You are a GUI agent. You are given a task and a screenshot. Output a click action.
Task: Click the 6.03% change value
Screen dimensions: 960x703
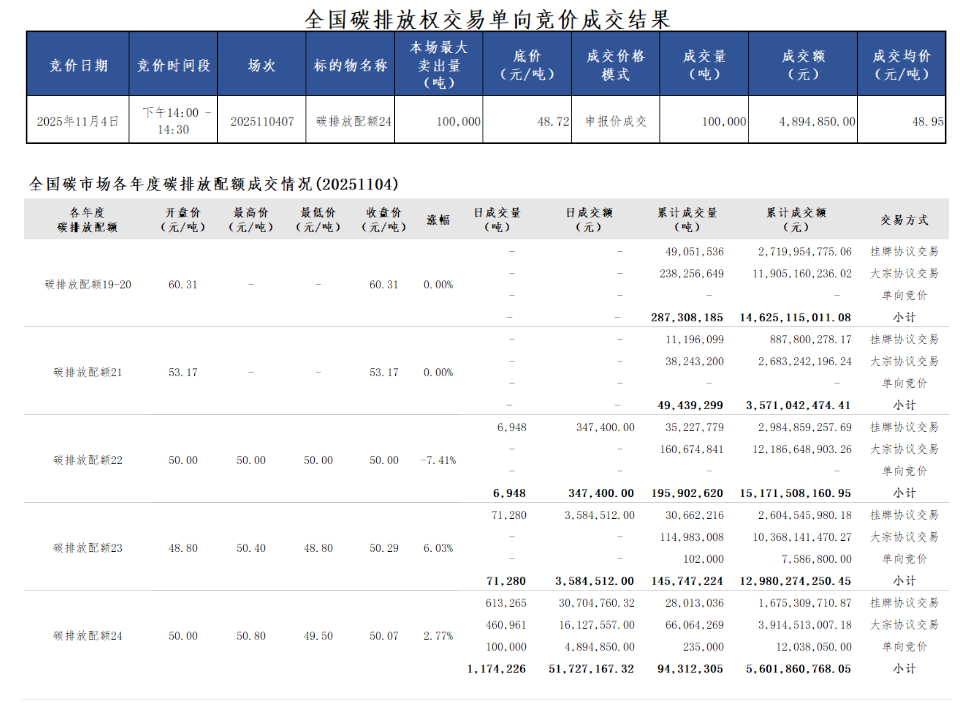click(438, 548)
